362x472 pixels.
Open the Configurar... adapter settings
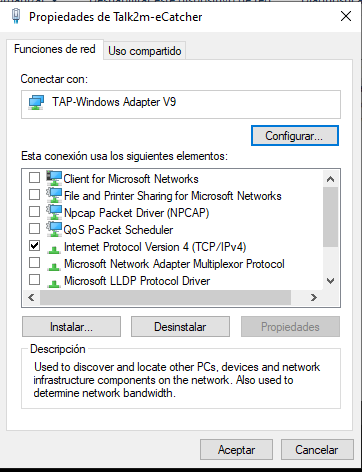click(x=295, y=136)
